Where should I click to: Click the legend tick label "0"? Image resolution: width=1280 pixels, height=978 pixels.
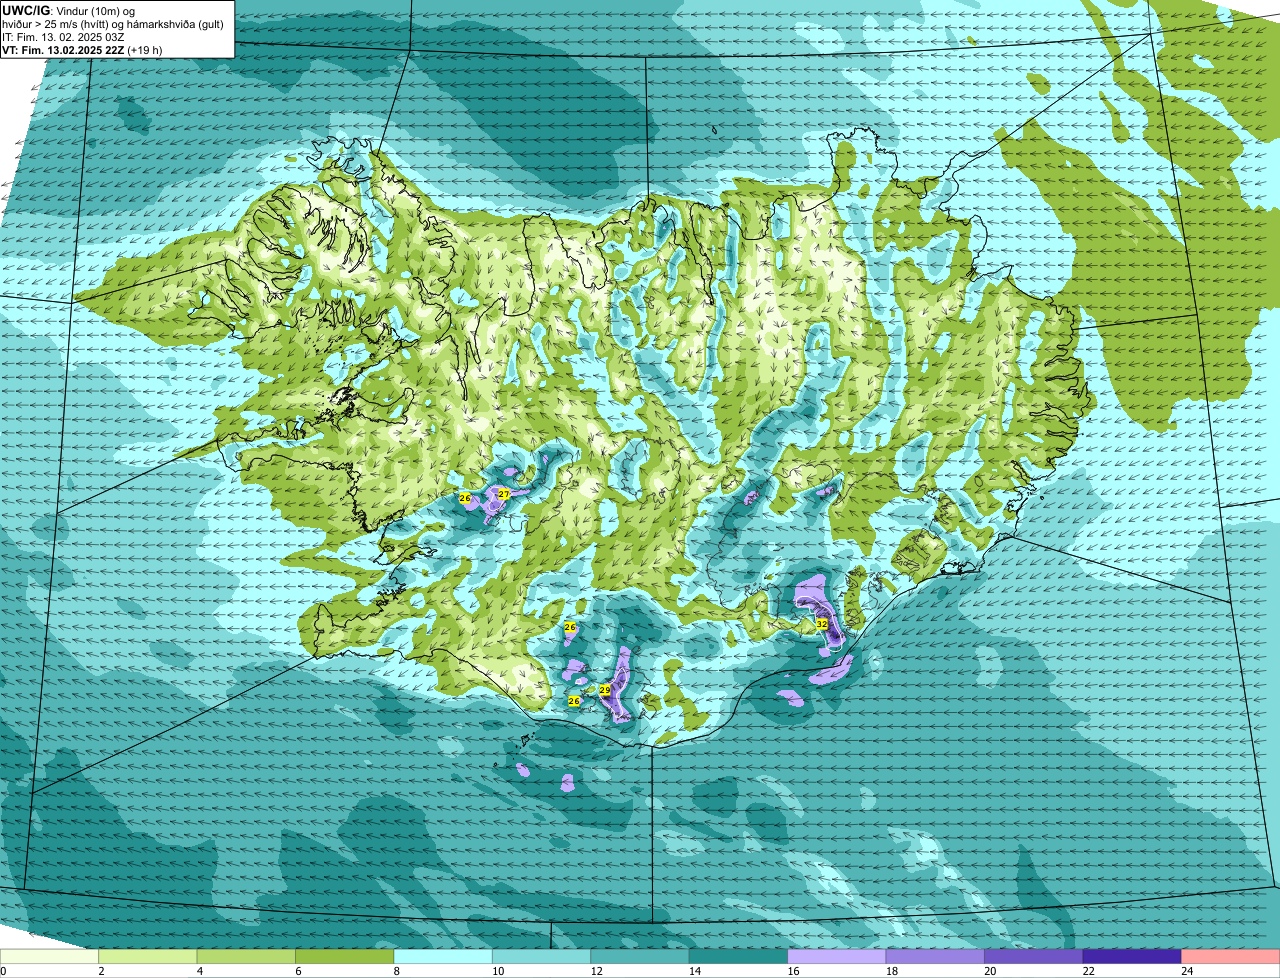(x=3, y=970)
